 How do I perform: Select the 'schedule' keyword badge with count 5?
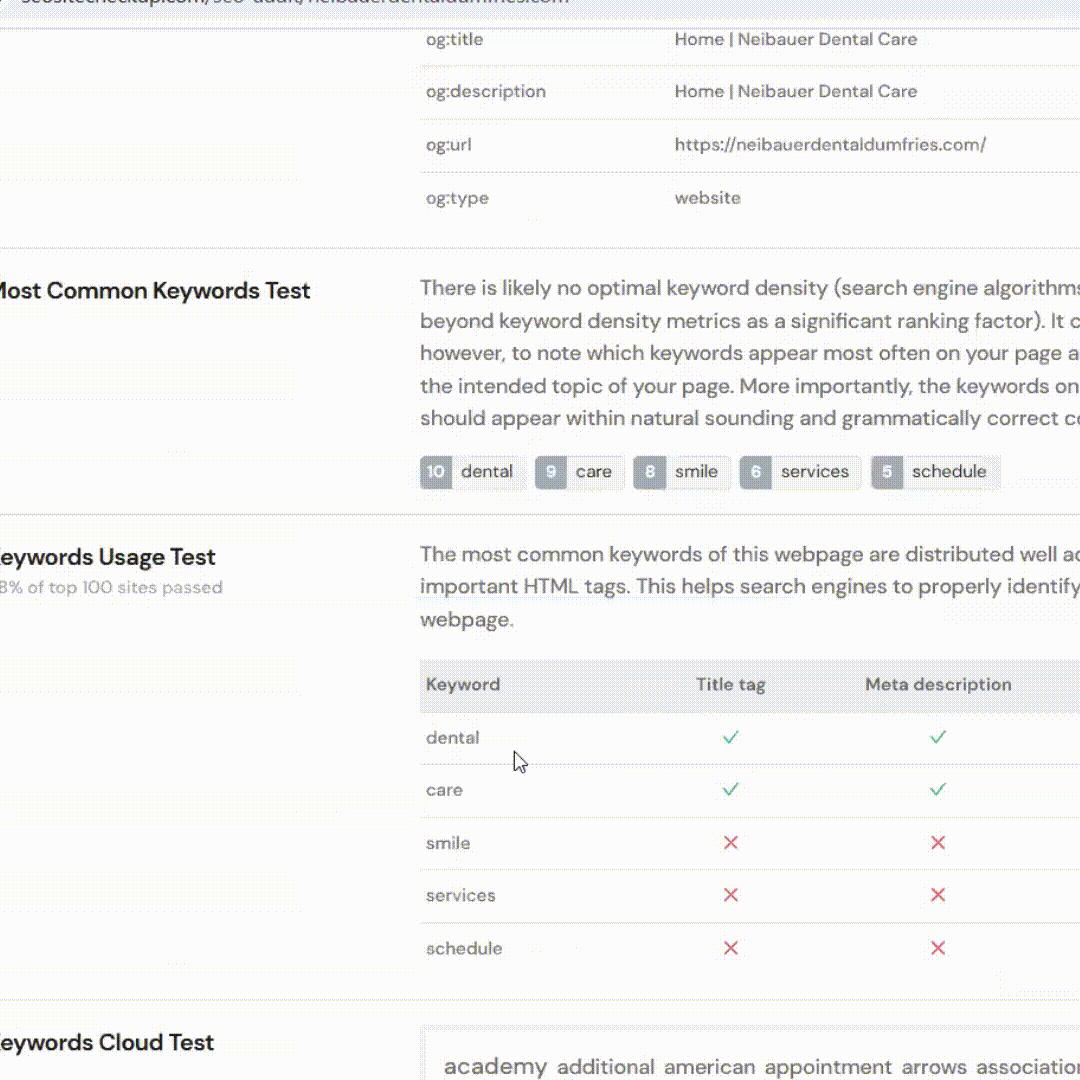pyautogui.click(x=934, y=472)
